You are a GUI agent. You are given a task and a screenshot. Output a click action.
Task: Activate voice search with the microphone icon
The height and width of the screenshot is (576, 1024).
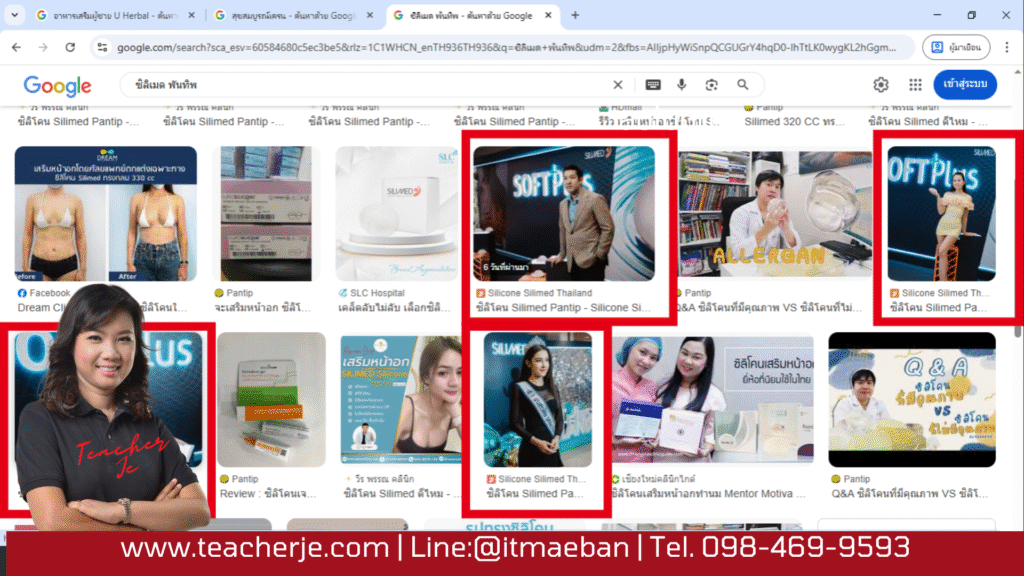[x=682, y=85]
